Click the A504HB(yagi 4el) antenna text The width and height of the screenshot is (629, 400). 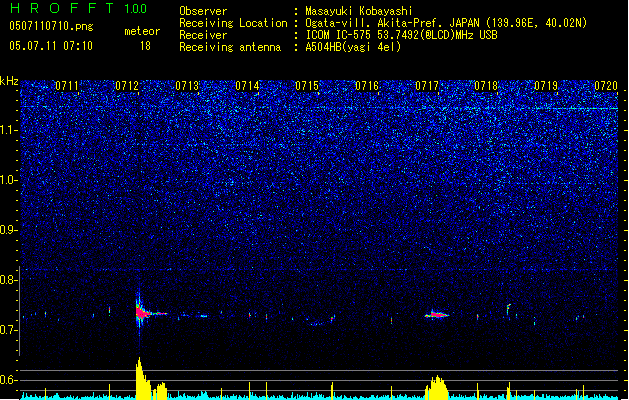pos(353,47)
